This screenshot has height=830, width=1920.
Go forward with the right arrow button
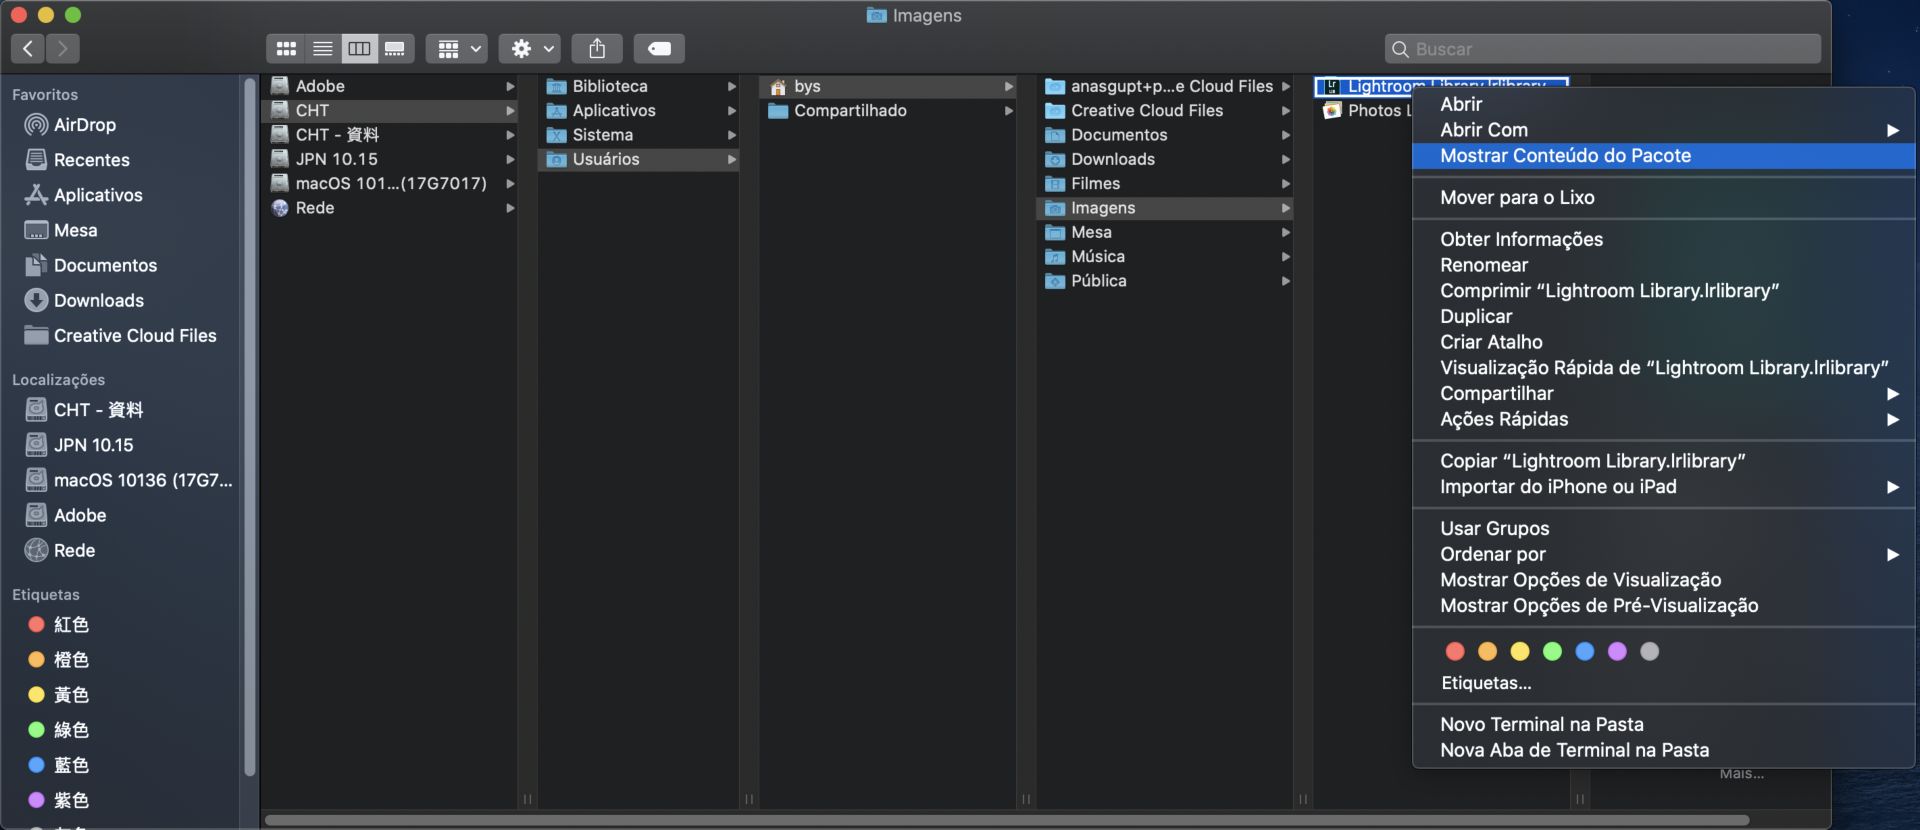(x=63, y=48)
